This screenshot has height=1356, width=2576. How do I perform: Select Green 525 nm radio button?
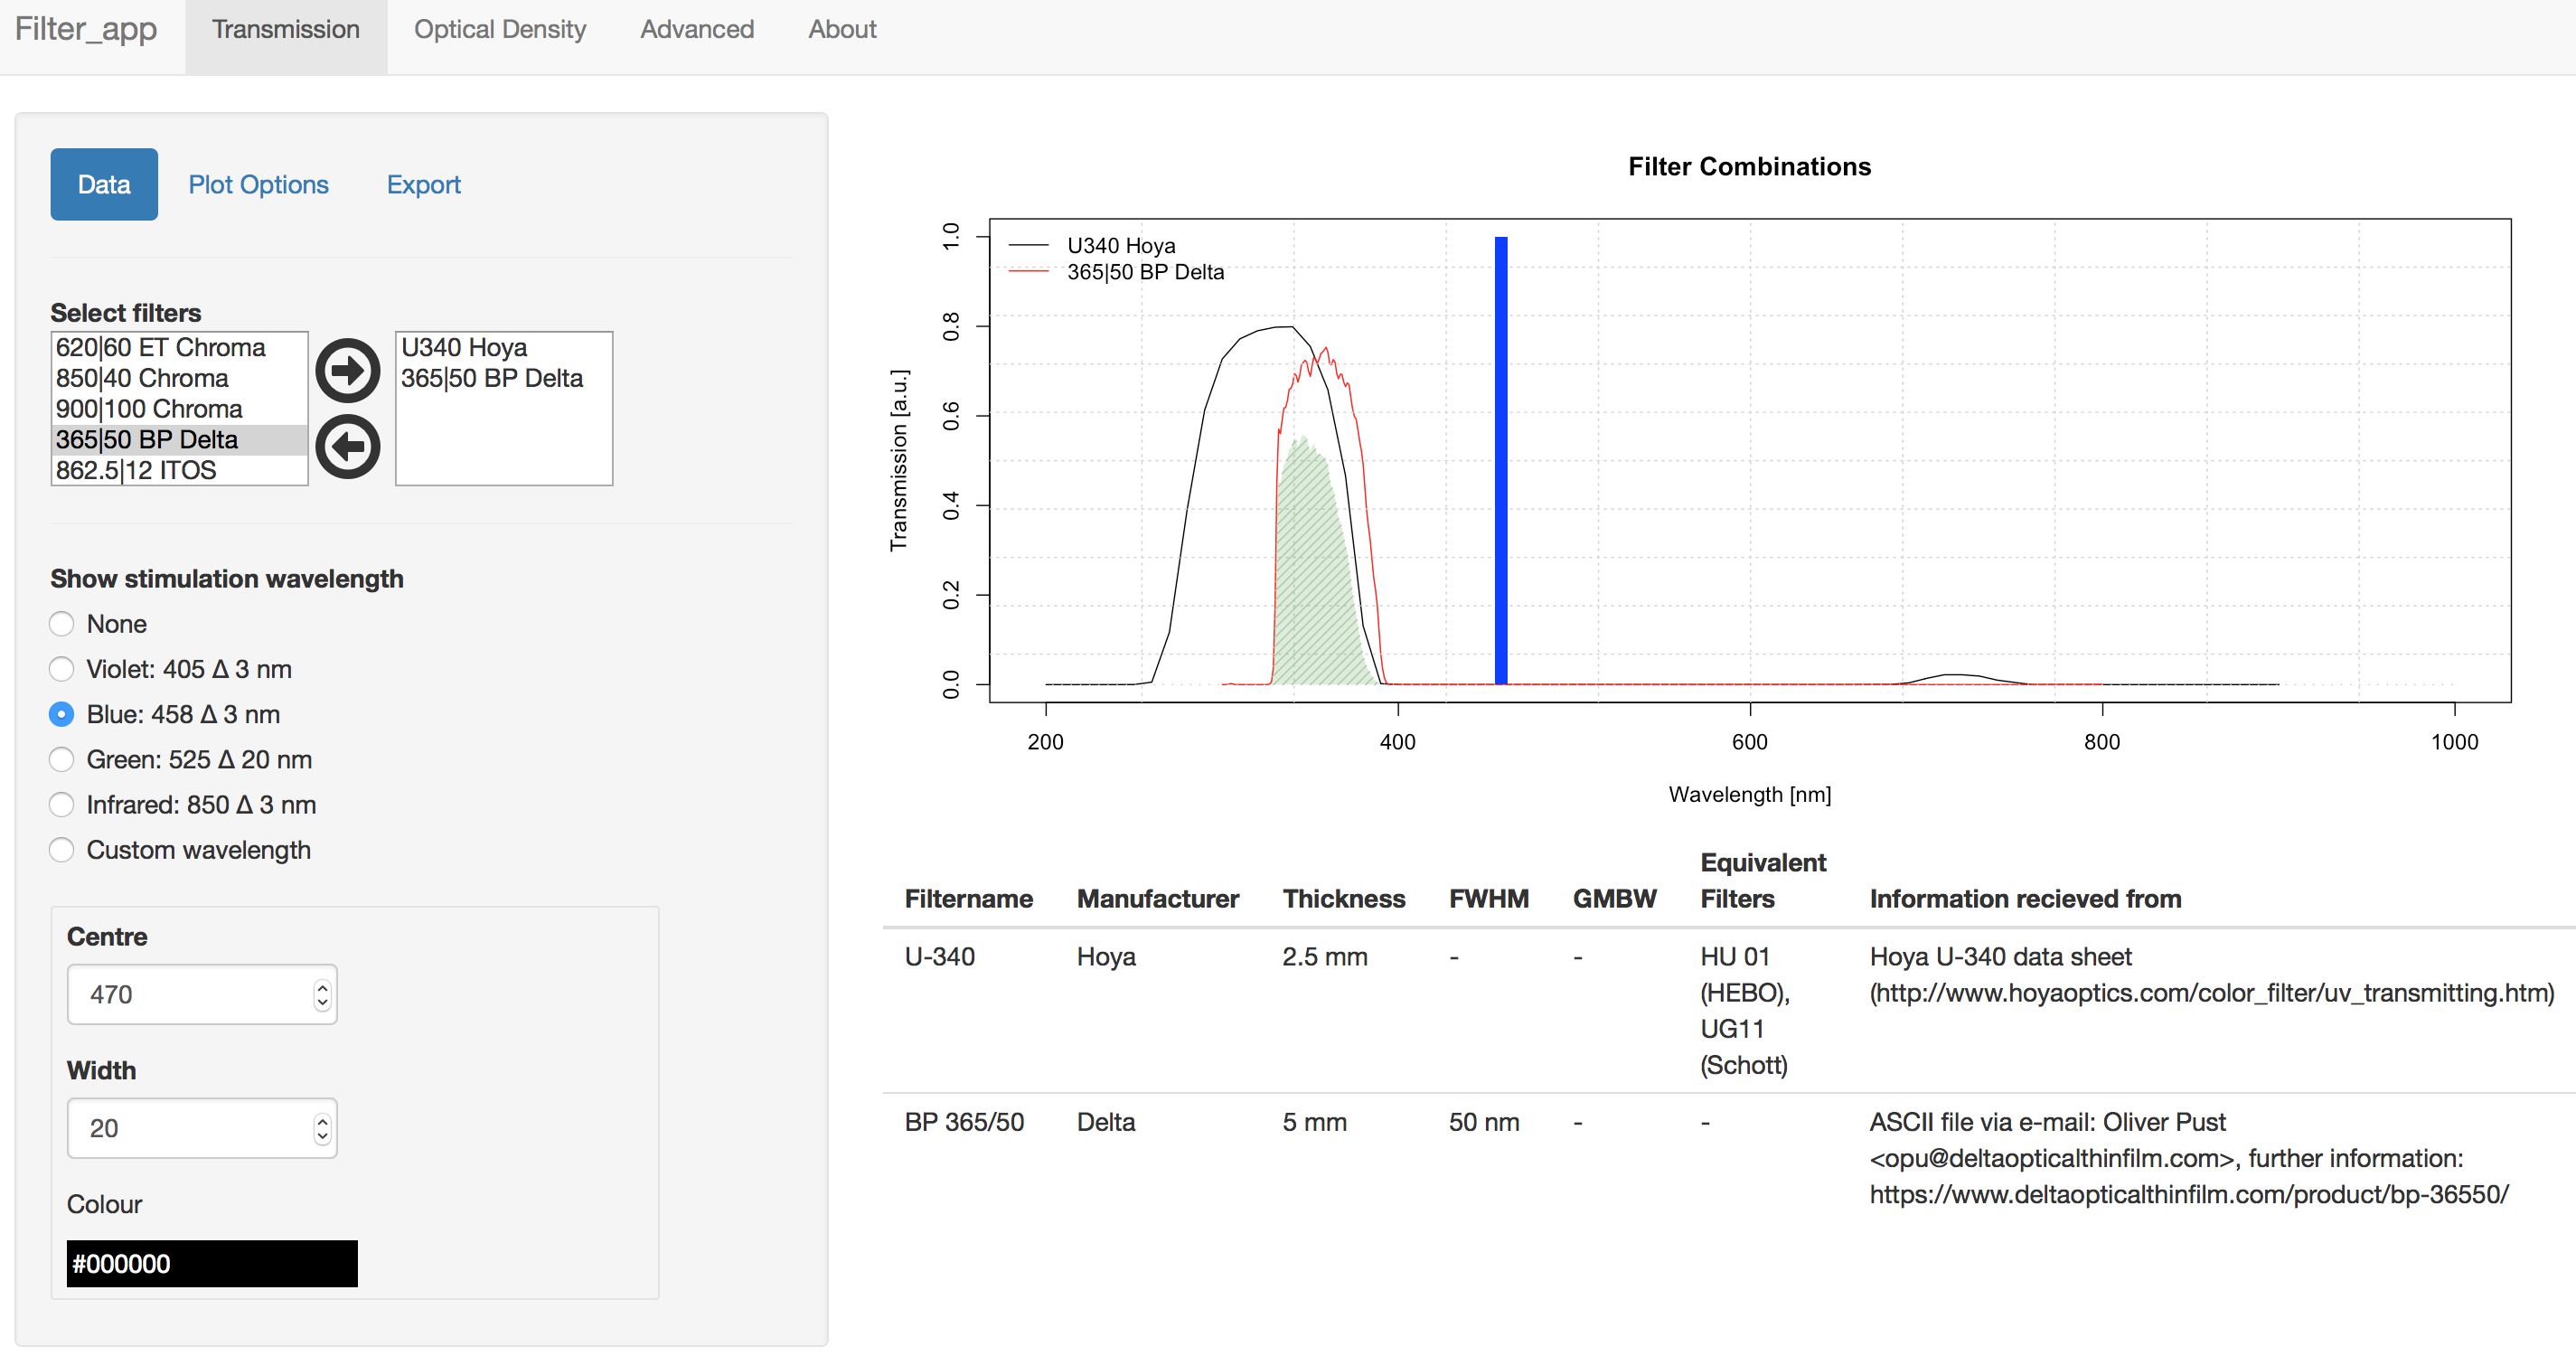(x=62, y=760)
